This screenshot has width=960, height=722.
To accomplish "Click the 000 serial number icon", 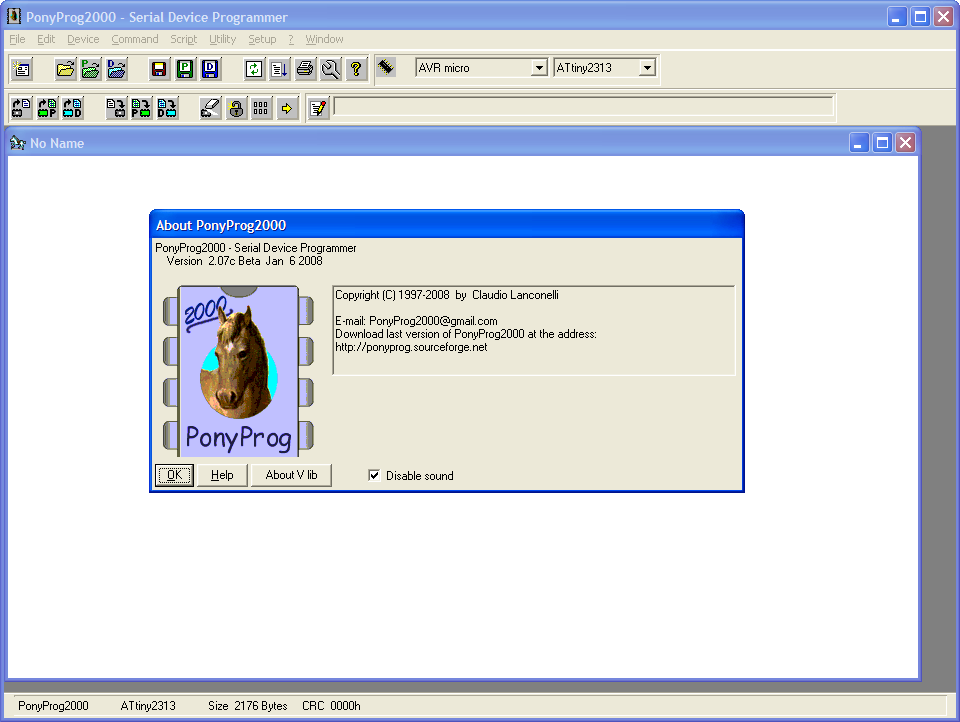I will (261, 108).
